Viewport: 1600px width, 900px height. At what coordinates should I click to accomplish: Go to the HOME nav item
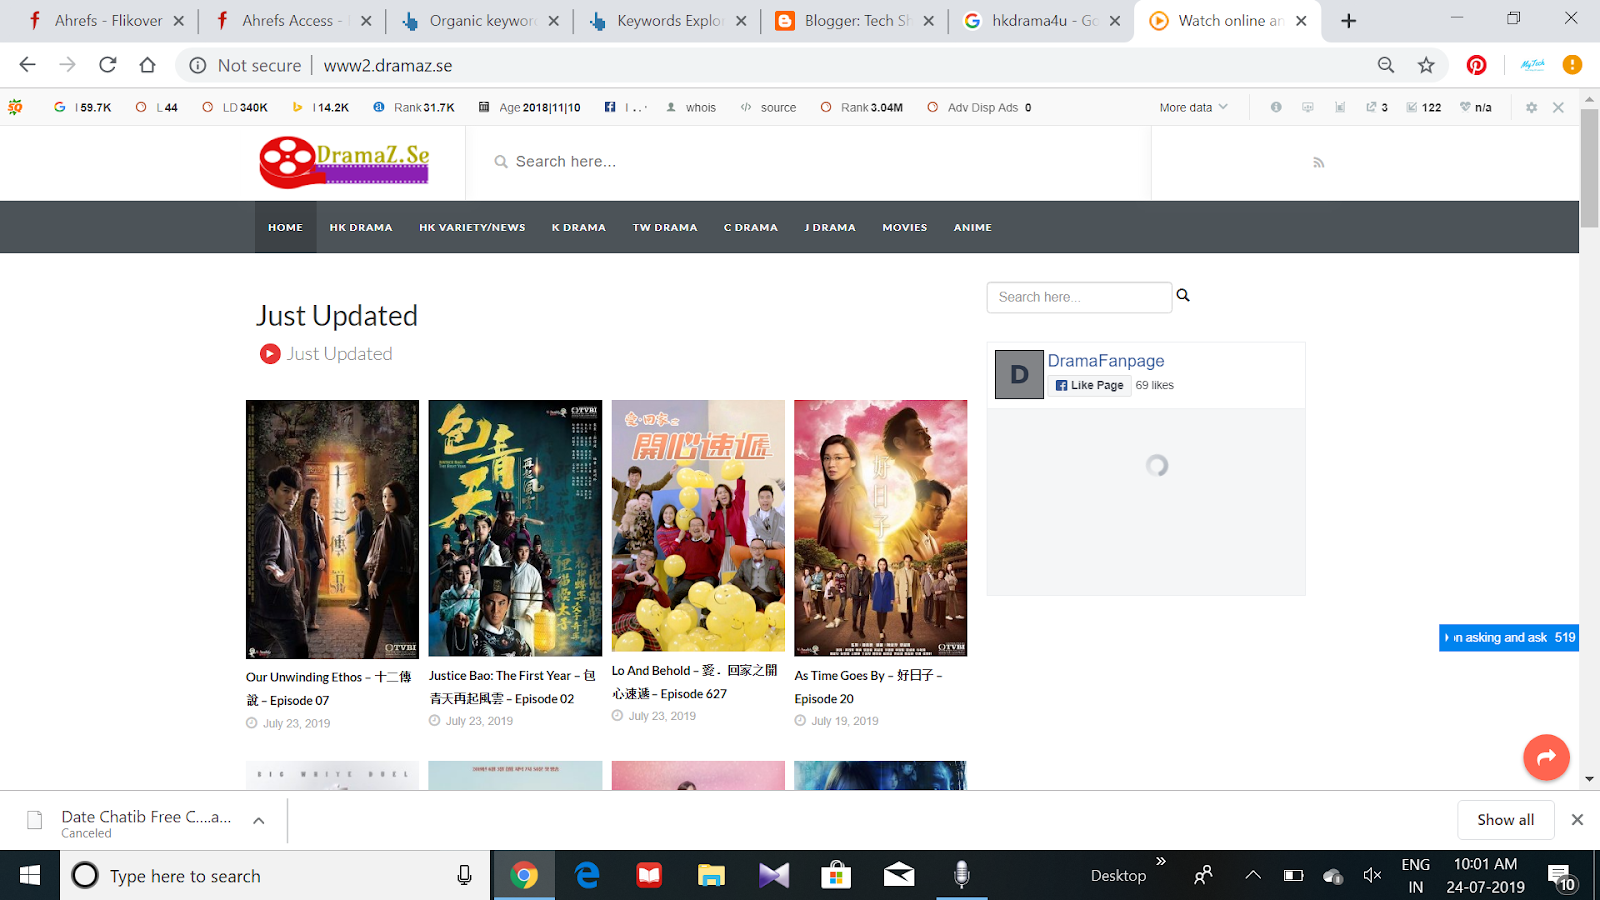tap(285, 227)
